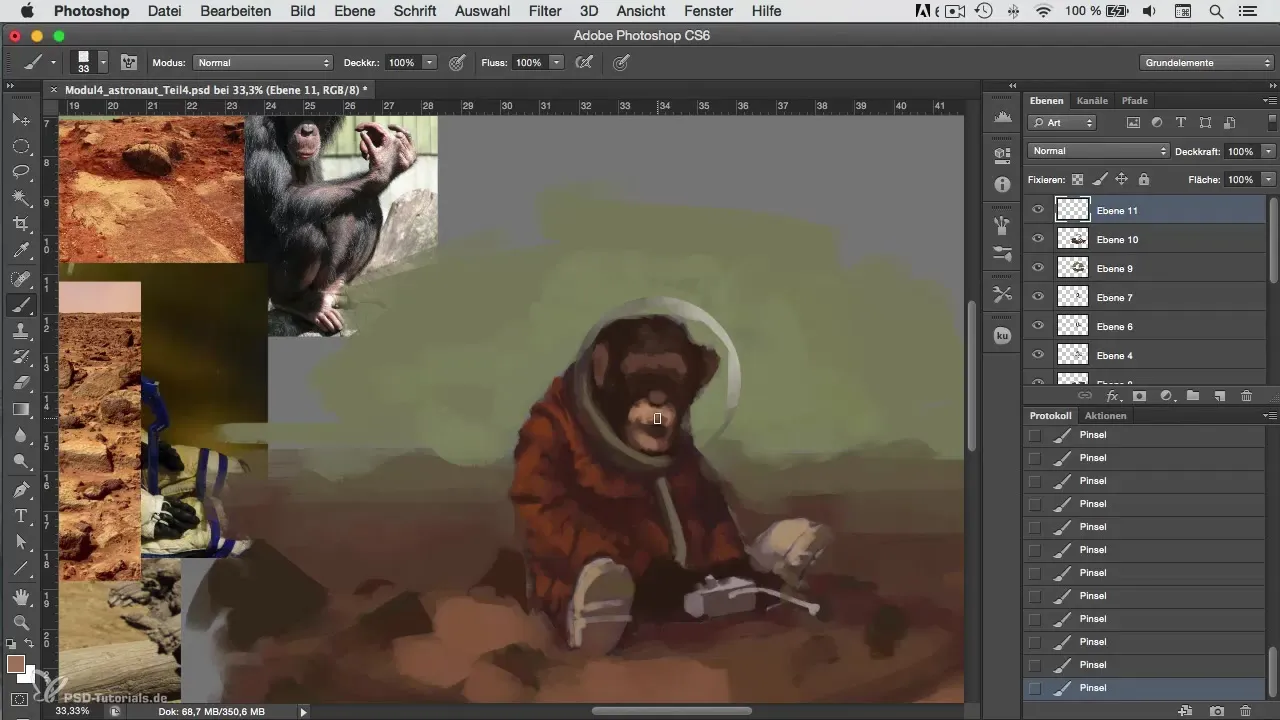Hide layer Ebene 10
This screenshot has height=720, width=1280.
pos(1038,239)
